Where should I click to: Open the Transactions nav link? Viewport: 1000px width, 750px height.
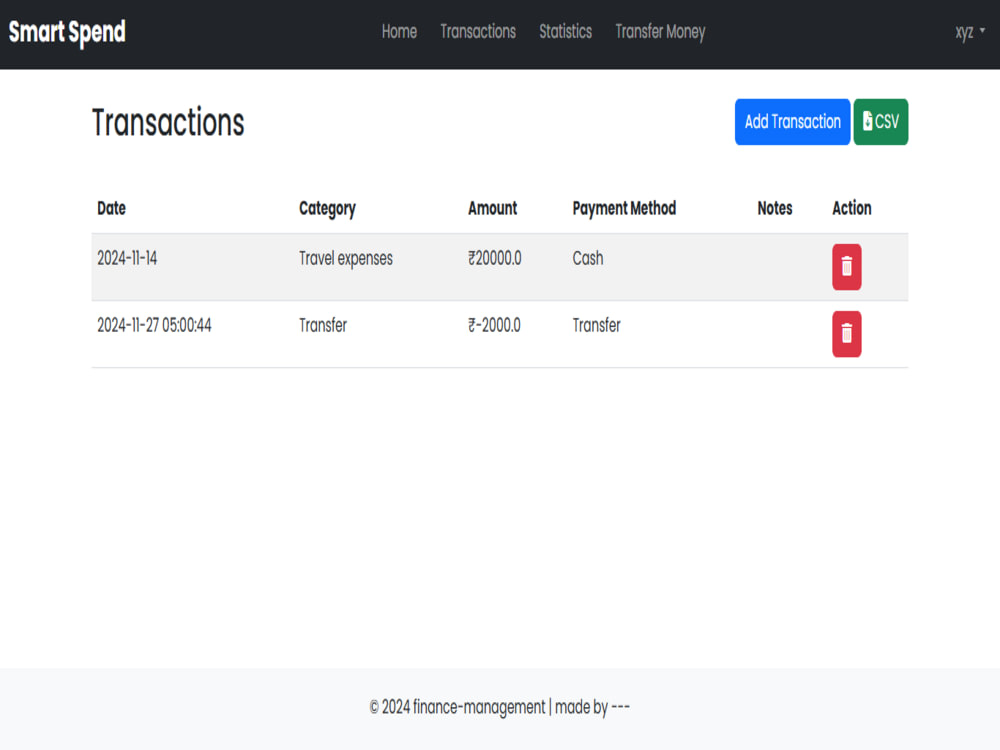[x=478, y=32]
